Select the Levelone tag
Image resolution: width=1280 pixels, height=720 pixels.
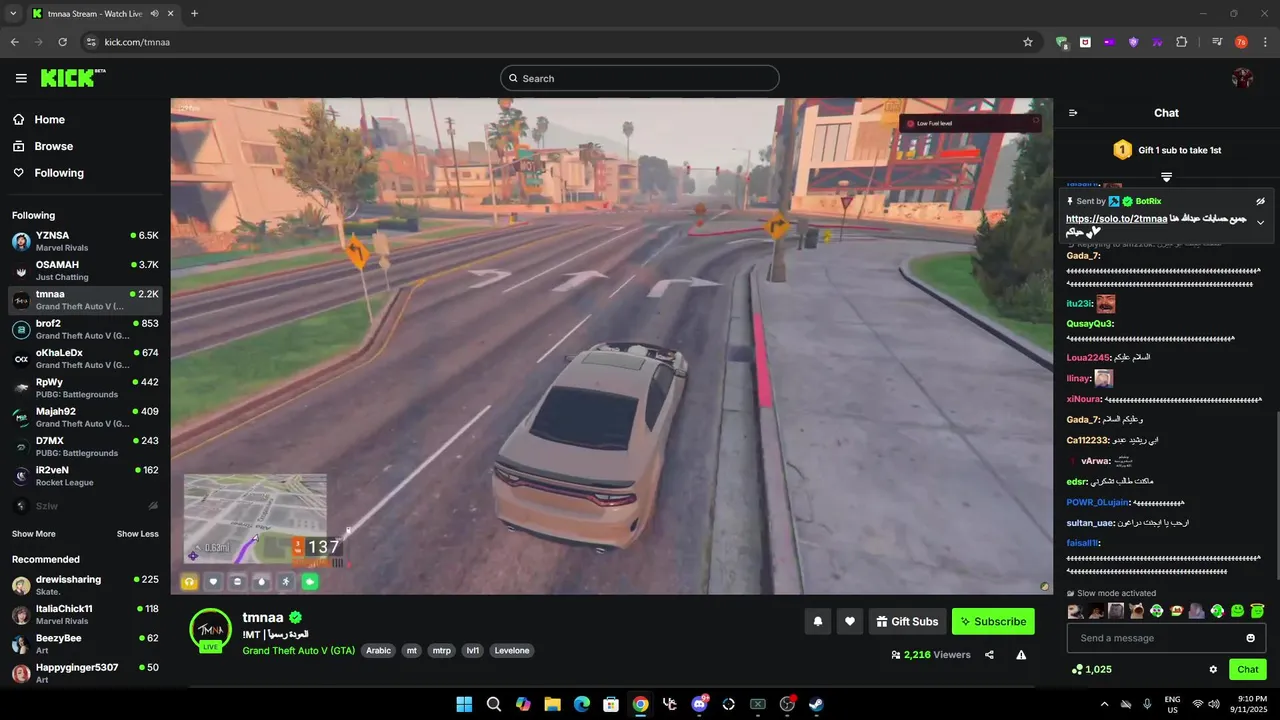pyautogui.click(x=512, y=650)
